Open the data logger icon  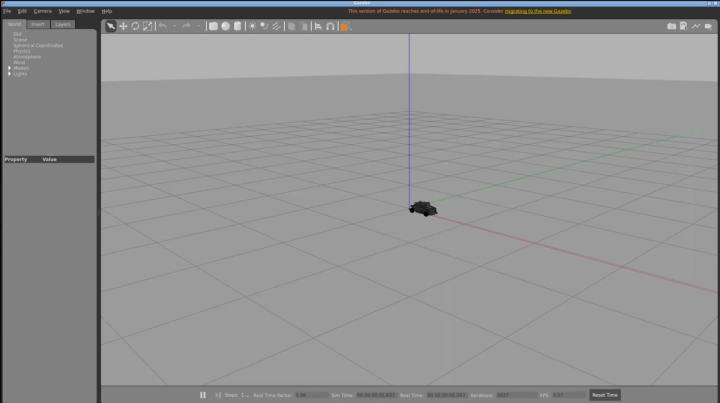click(684, 26)
